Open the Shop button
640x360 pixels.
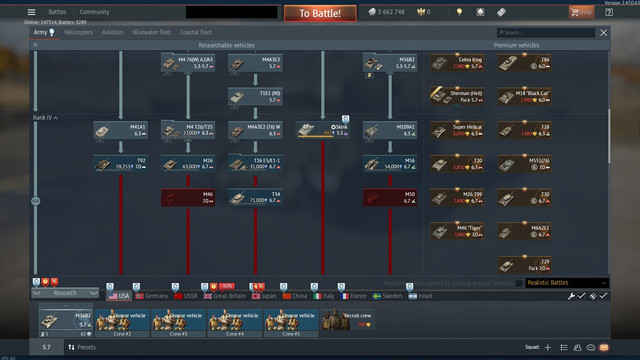pos(581,12)
